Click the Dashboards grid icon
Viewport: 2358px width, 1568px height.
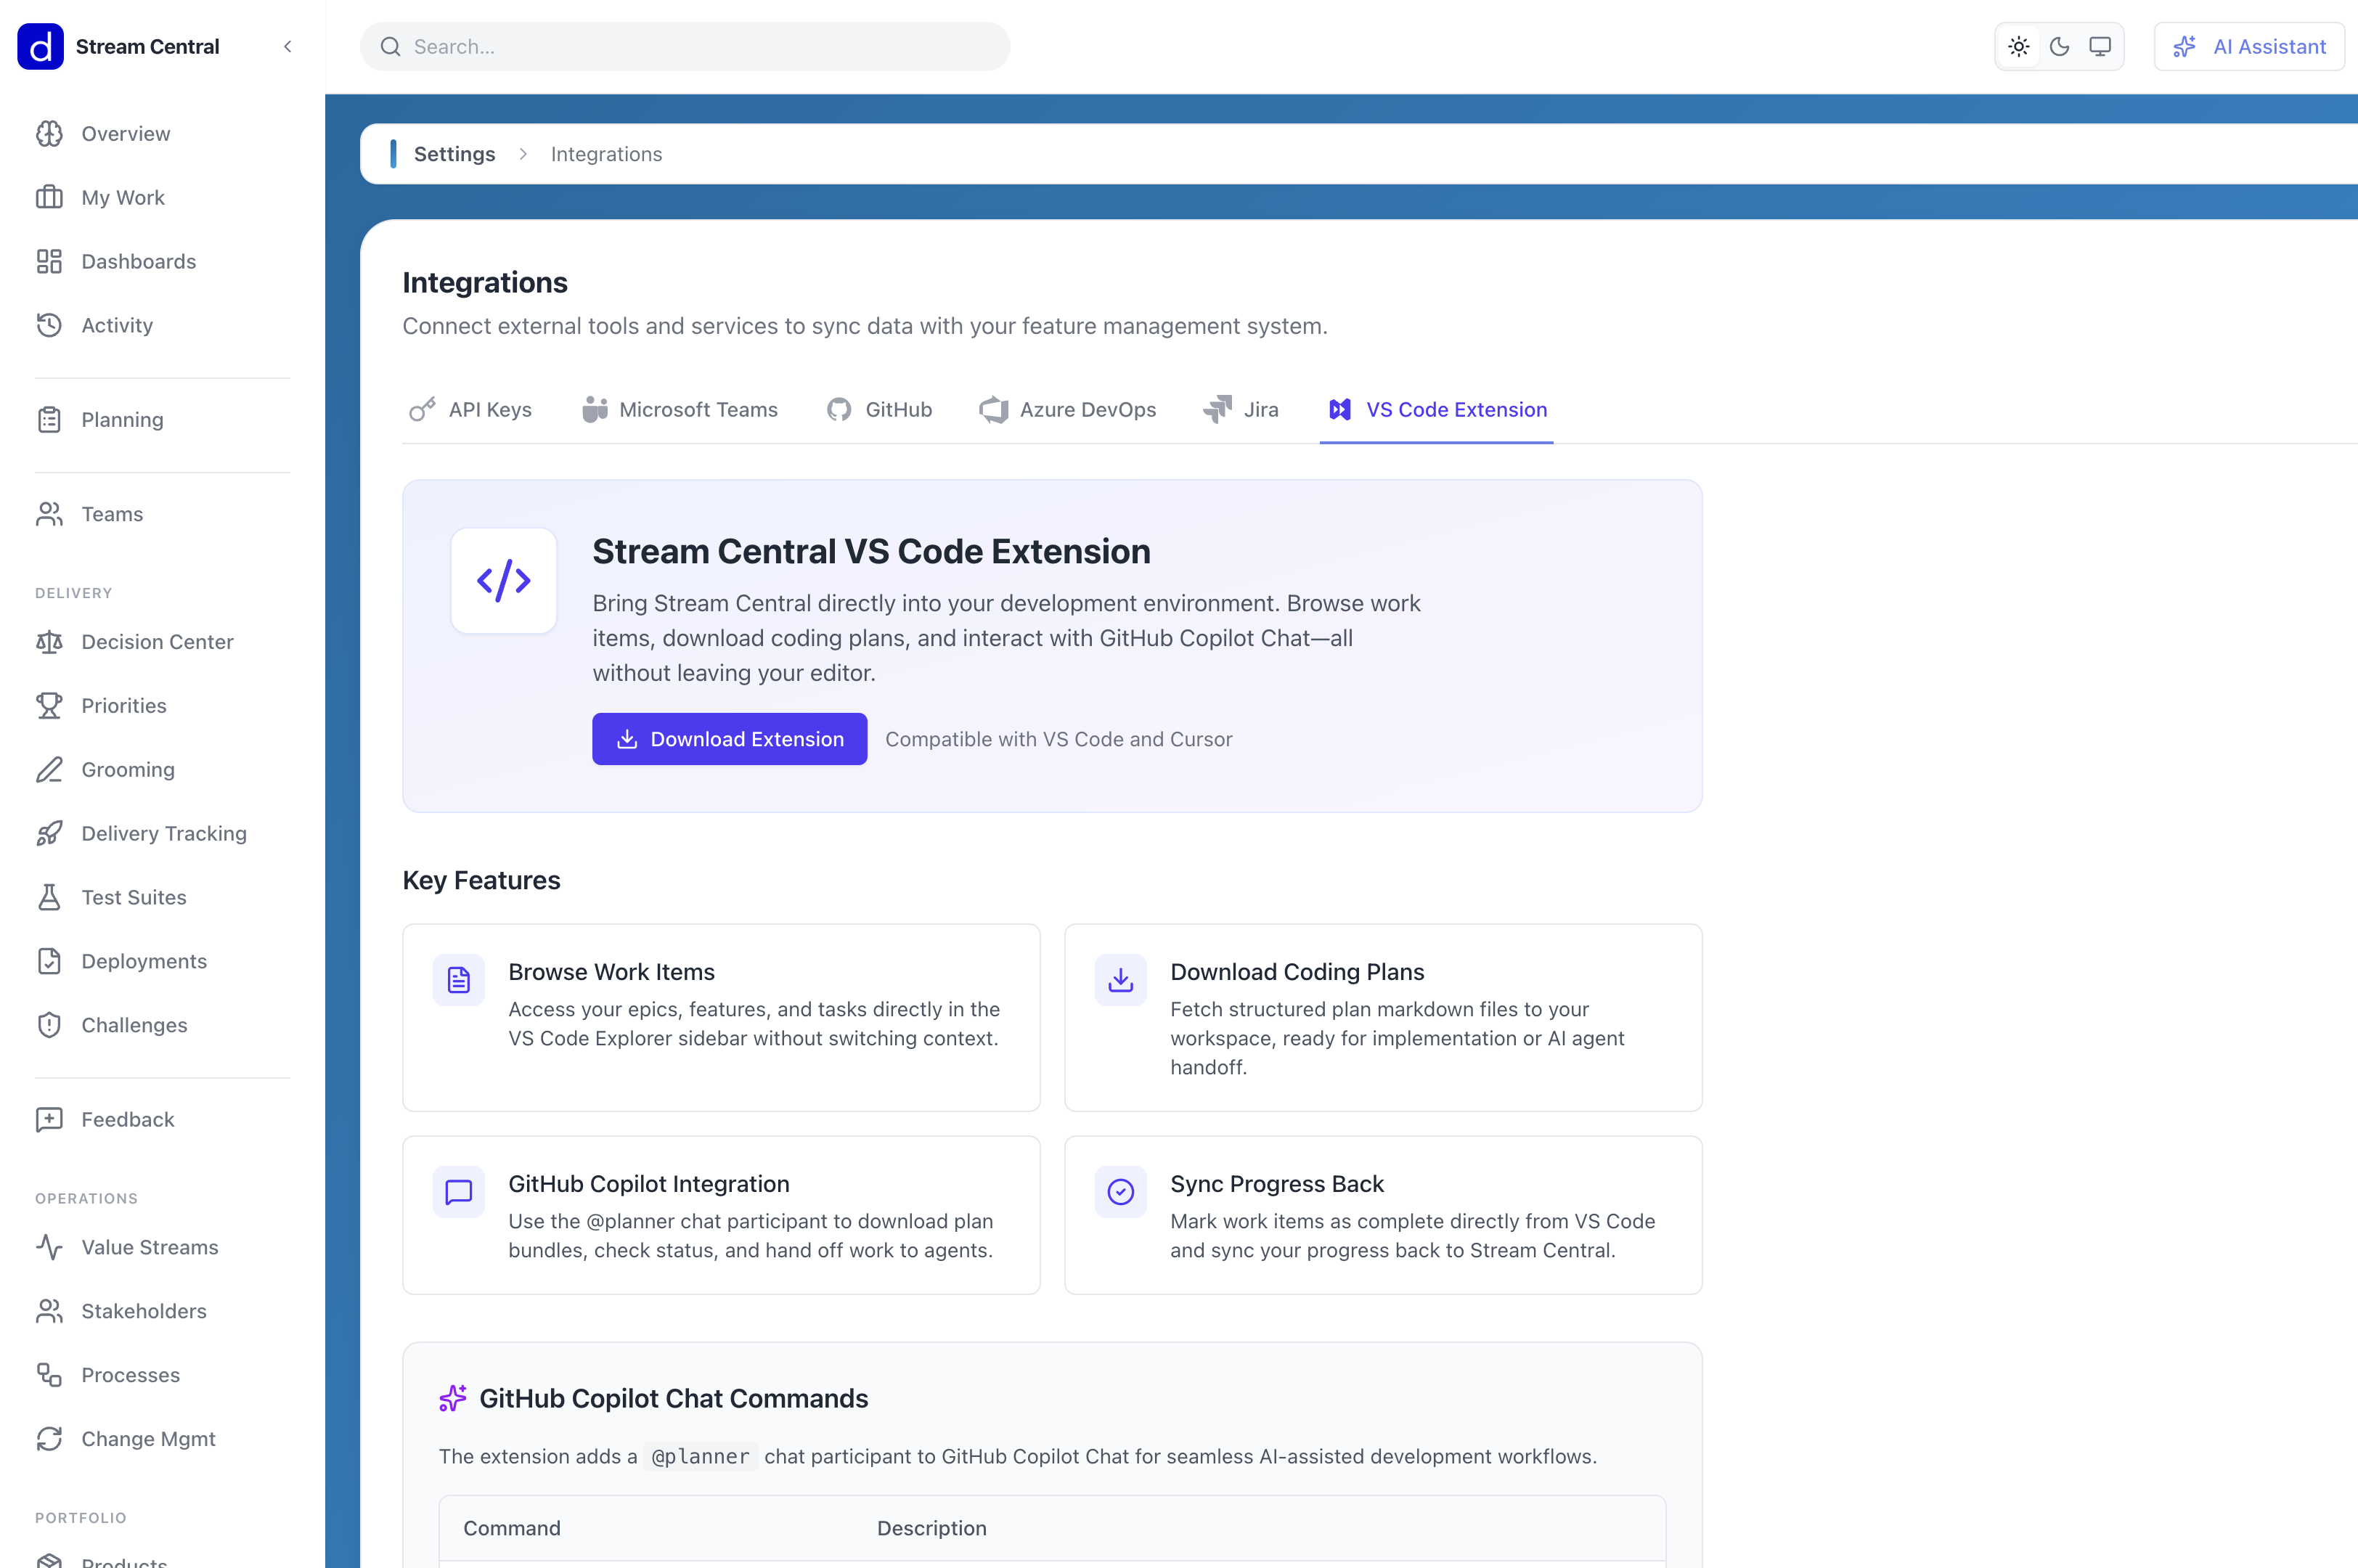(49, 262)
